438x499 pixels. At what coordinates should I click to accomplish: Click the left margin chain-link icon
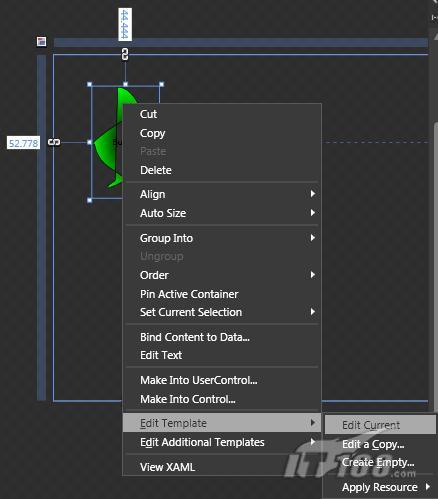pyautogui.click(x=54, y=142)
